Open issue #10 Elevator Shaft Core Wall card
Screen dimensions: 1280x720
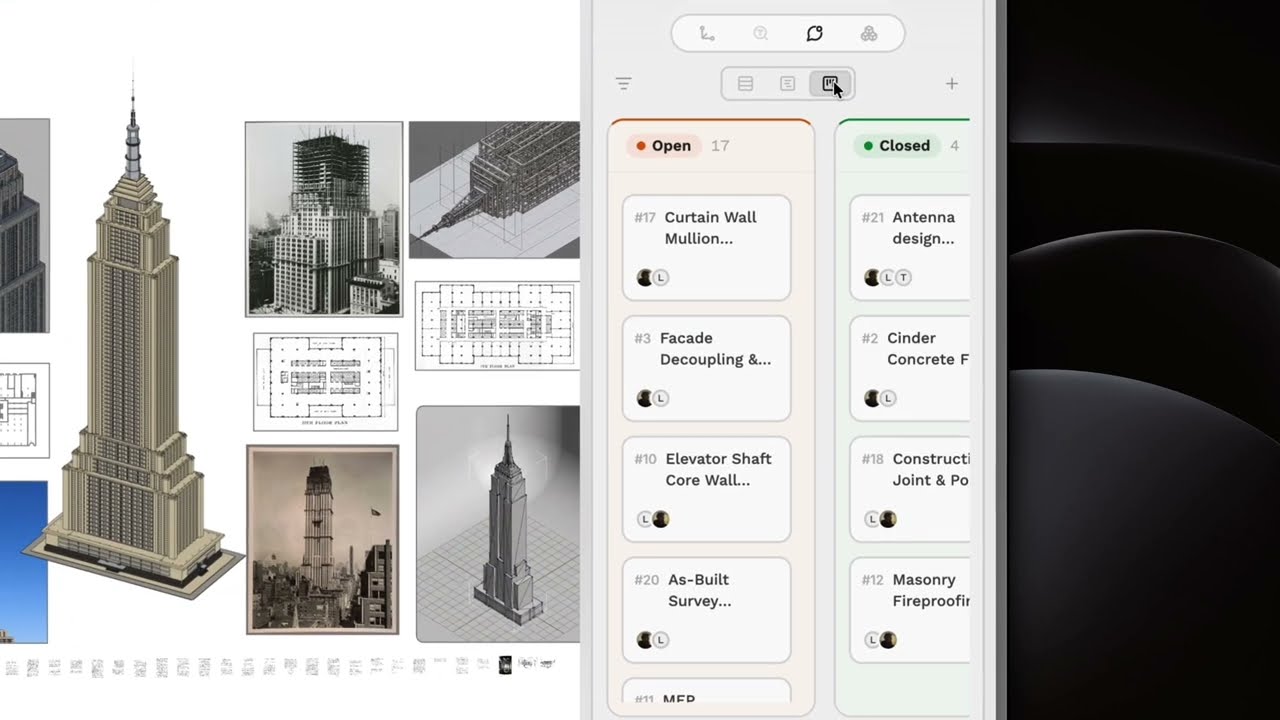point(706,489)
